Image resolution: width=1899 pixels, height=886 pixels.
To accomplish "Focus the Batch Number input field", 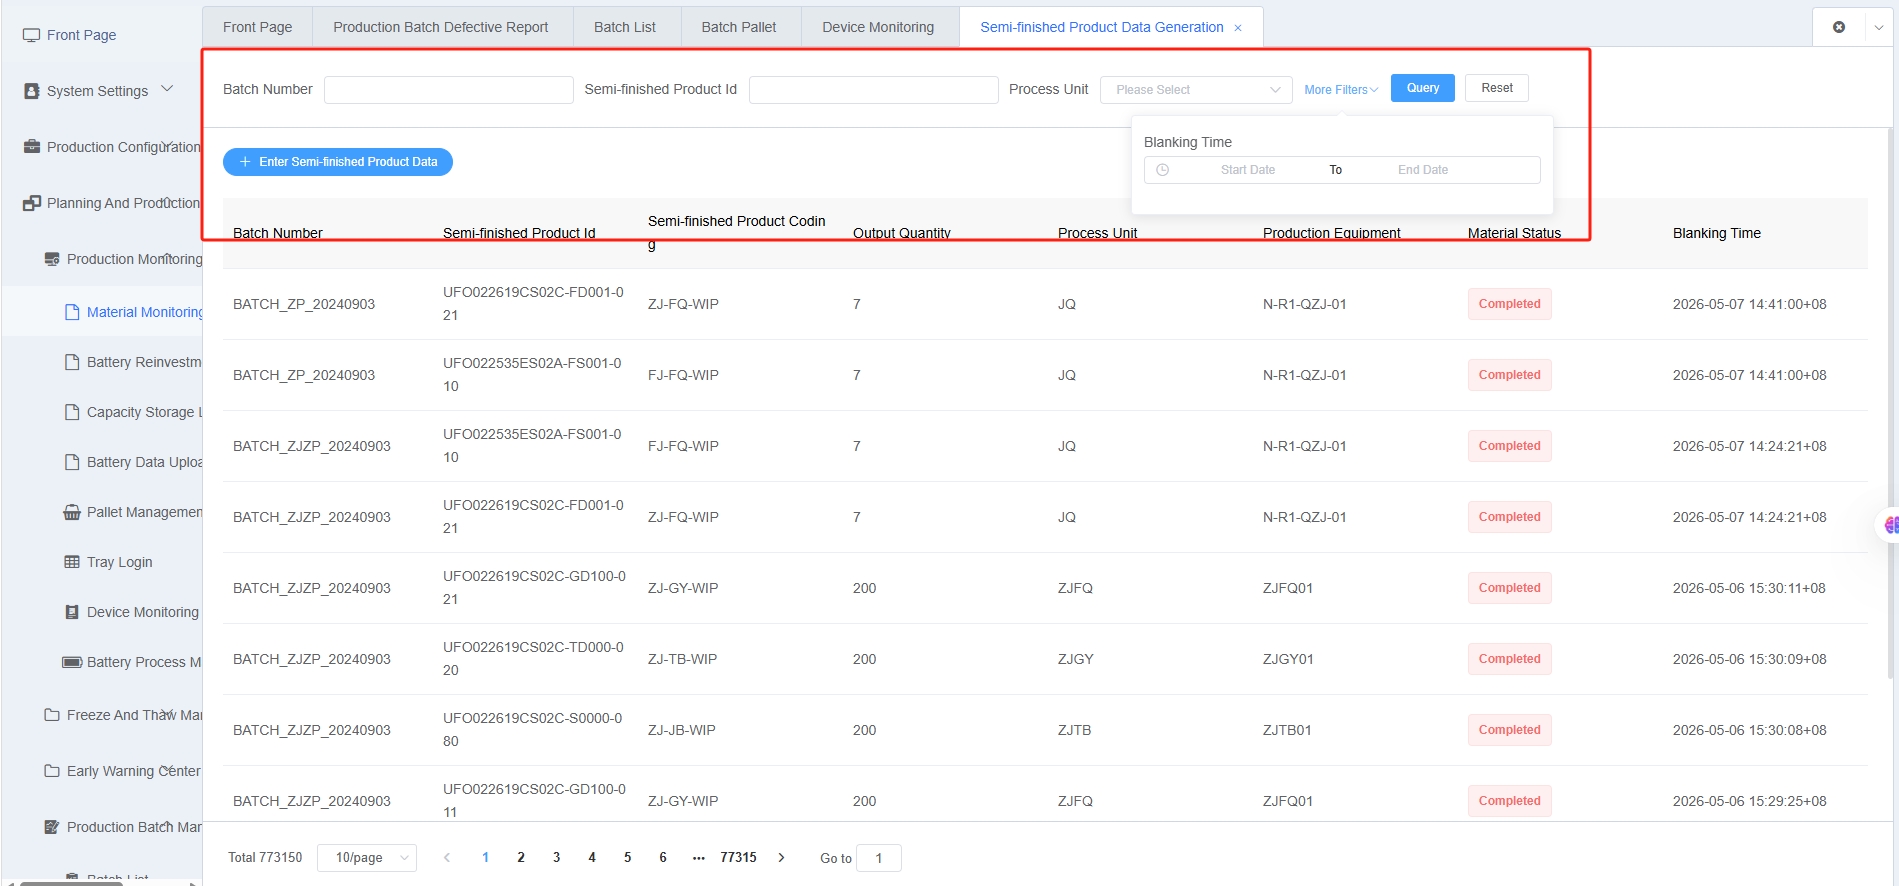I will tap(449, 90).
